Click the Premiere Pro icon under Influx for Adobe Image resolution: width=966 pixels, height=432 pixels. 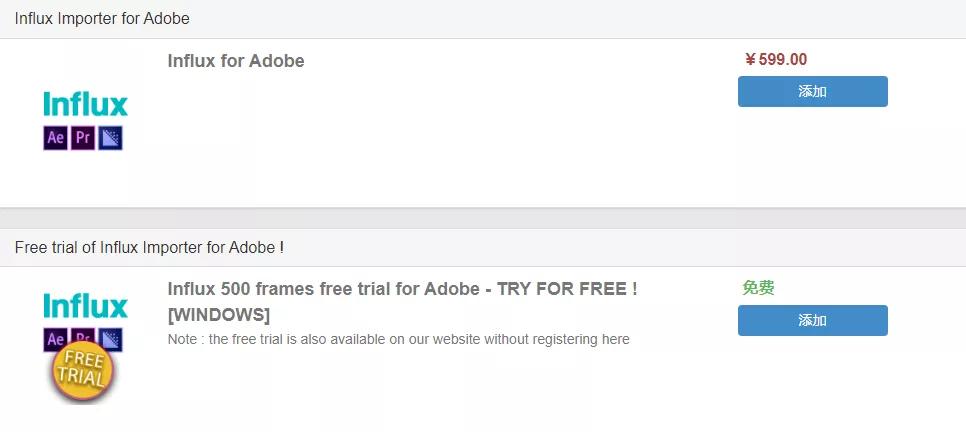coord(83,138)
